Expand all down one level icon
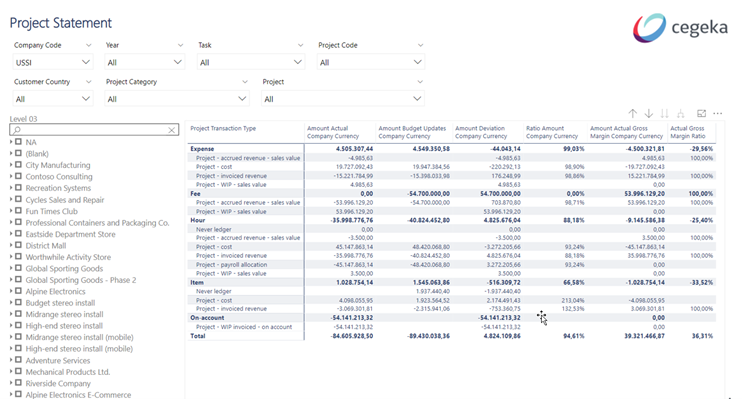This screenshot has height=399, width=742. click(680, 114)
